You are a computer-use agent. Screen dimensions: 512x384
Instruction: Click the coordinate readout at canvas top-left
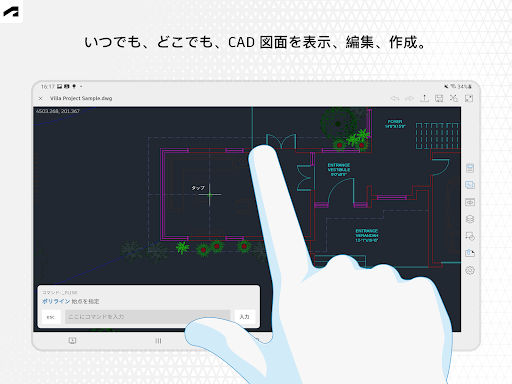(x=58, y=111)
